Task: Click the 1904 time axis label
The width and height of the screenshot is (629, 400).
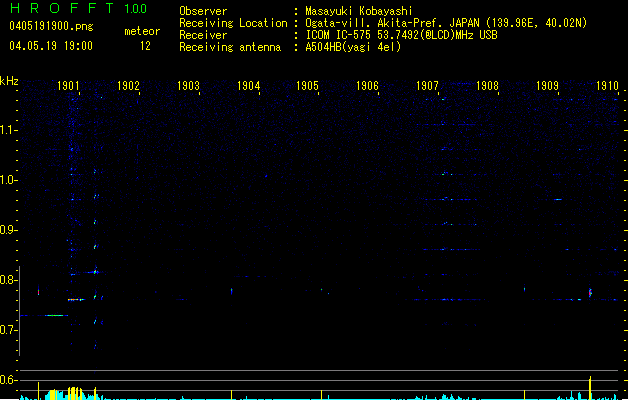Action: click(x=248, y=86)
